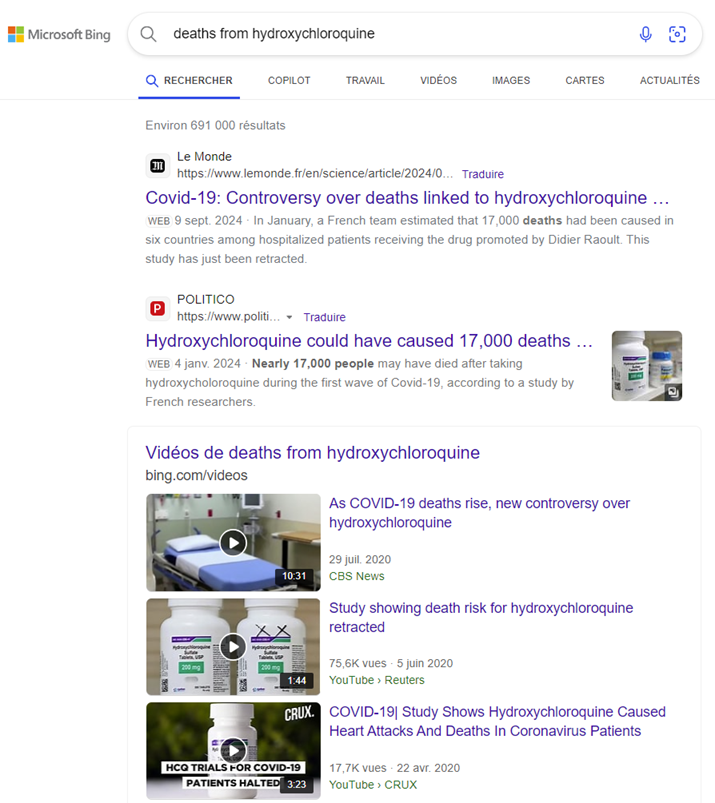This screenshot has width=715, height=803.
Task: Click the 29 juil. 2020 date text
Action: coord(360,559)
